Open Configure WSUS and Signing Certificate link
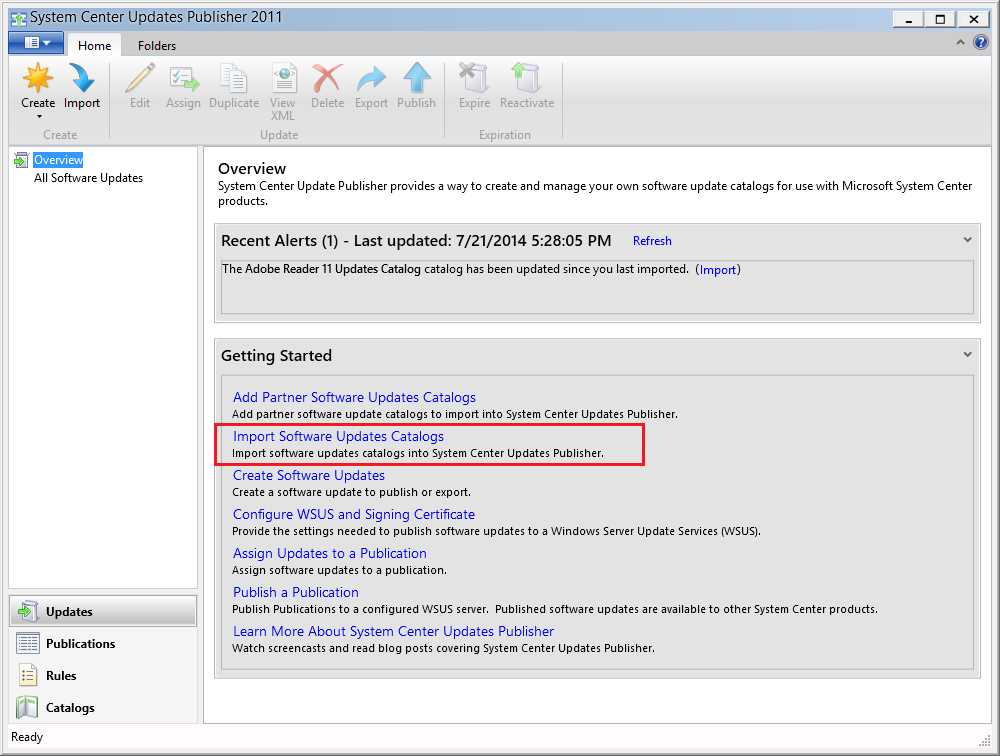 point(354,514)
